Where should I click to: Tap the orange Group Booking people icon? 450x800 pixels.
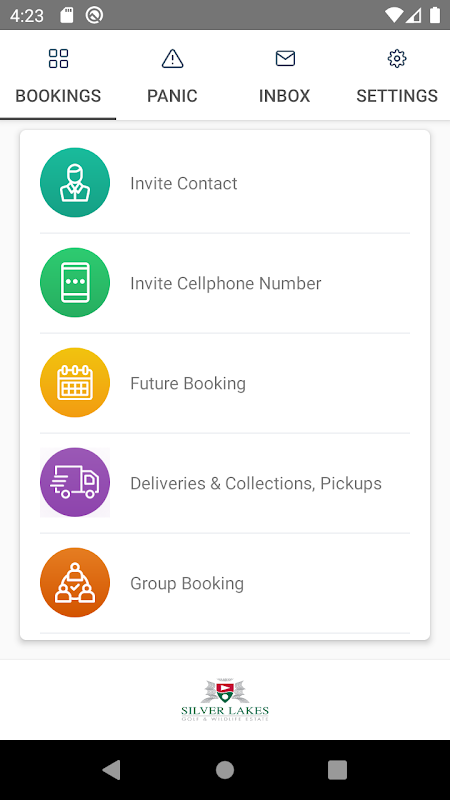tap(75, 583)
